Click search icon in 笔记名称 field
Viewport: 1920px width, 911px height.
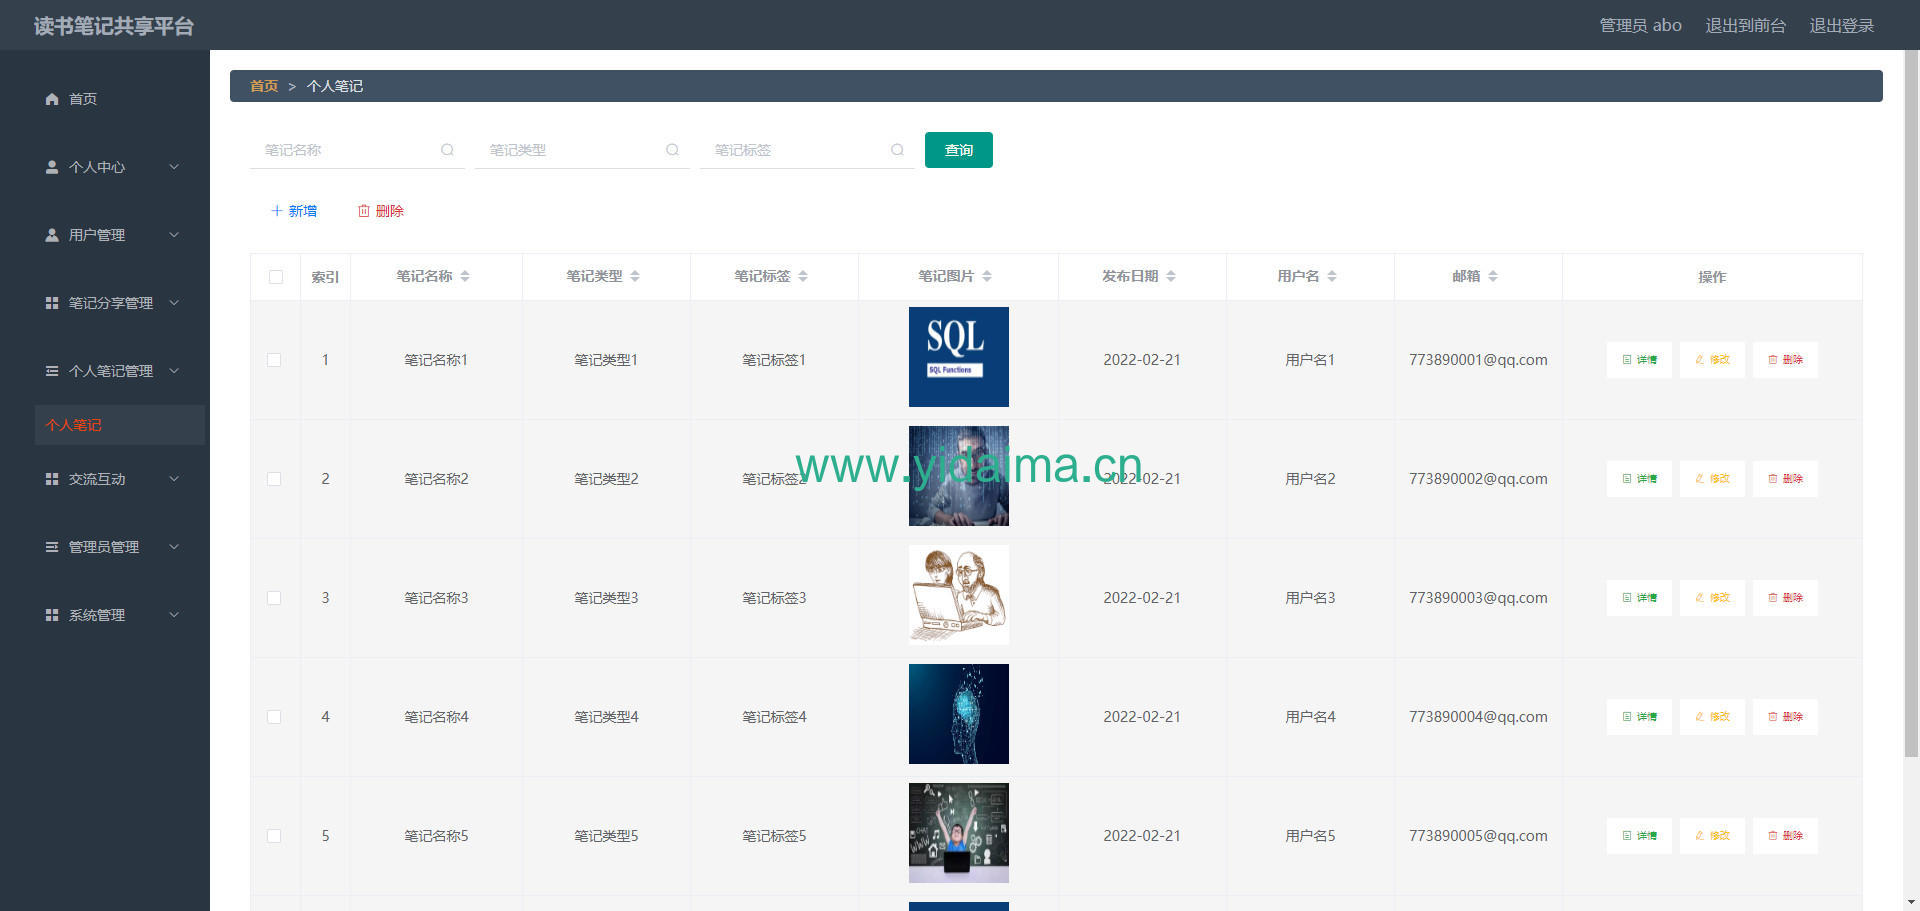447,150
